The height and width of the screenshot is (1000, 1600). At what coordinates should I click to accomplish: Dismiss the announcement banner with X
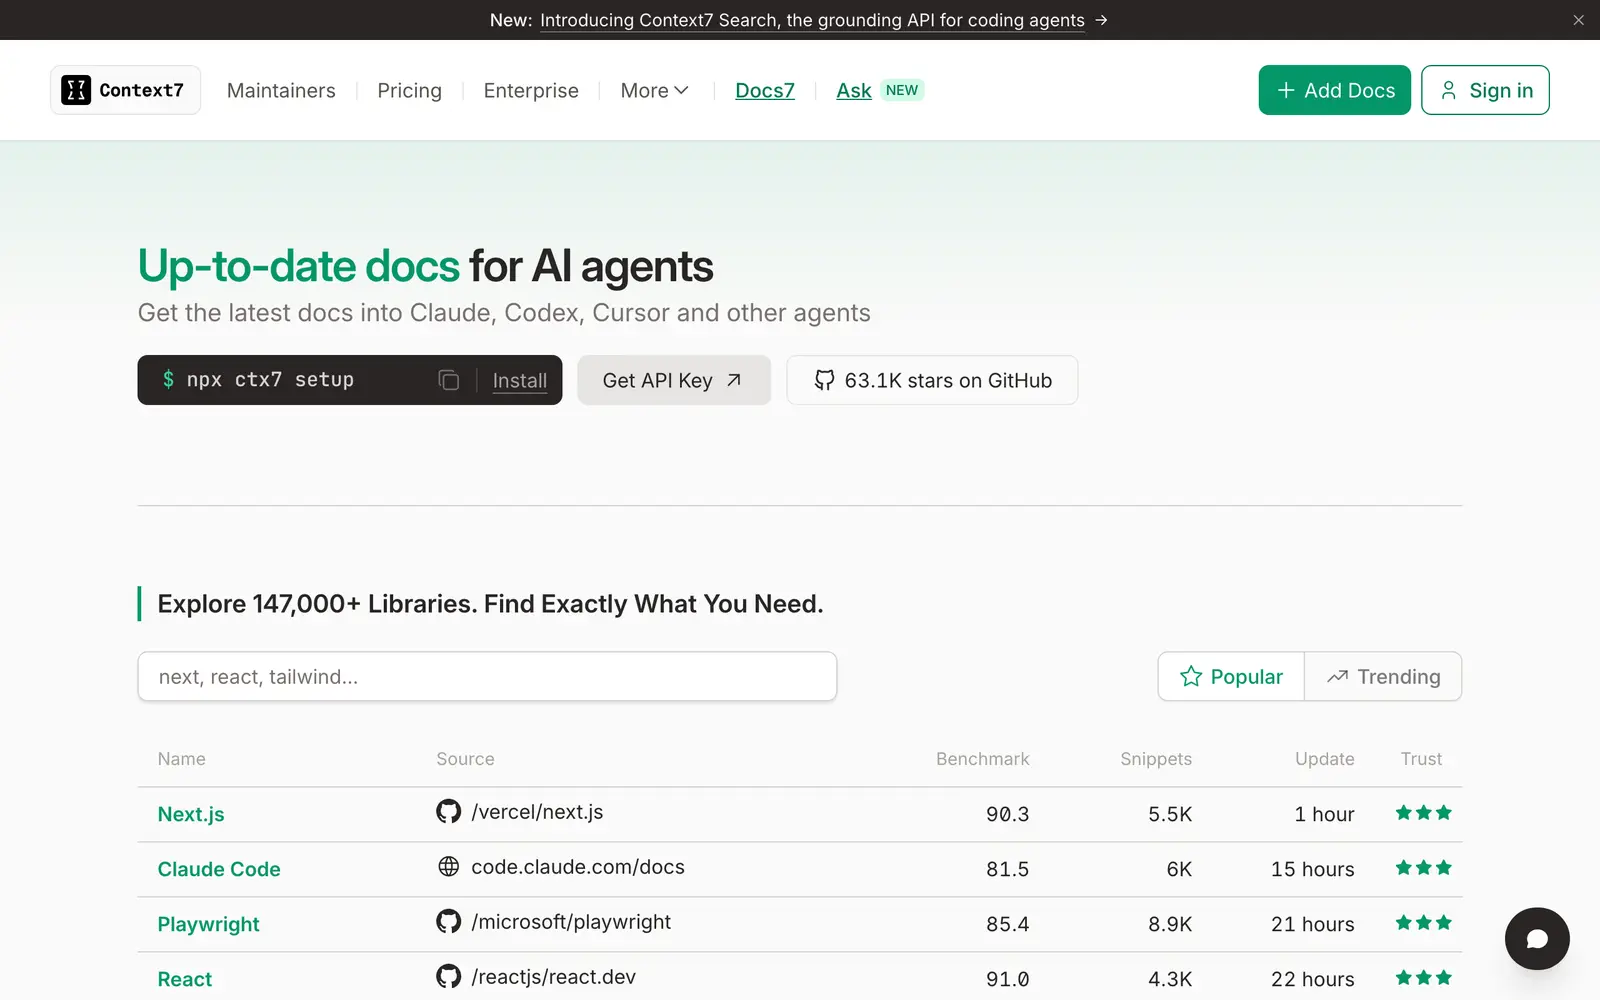[x=1578, y=20]
